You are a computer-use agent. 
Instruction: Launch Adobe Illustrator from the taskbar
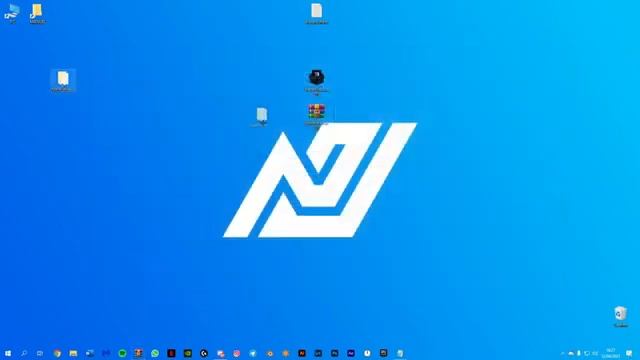[x=302, y=353]
